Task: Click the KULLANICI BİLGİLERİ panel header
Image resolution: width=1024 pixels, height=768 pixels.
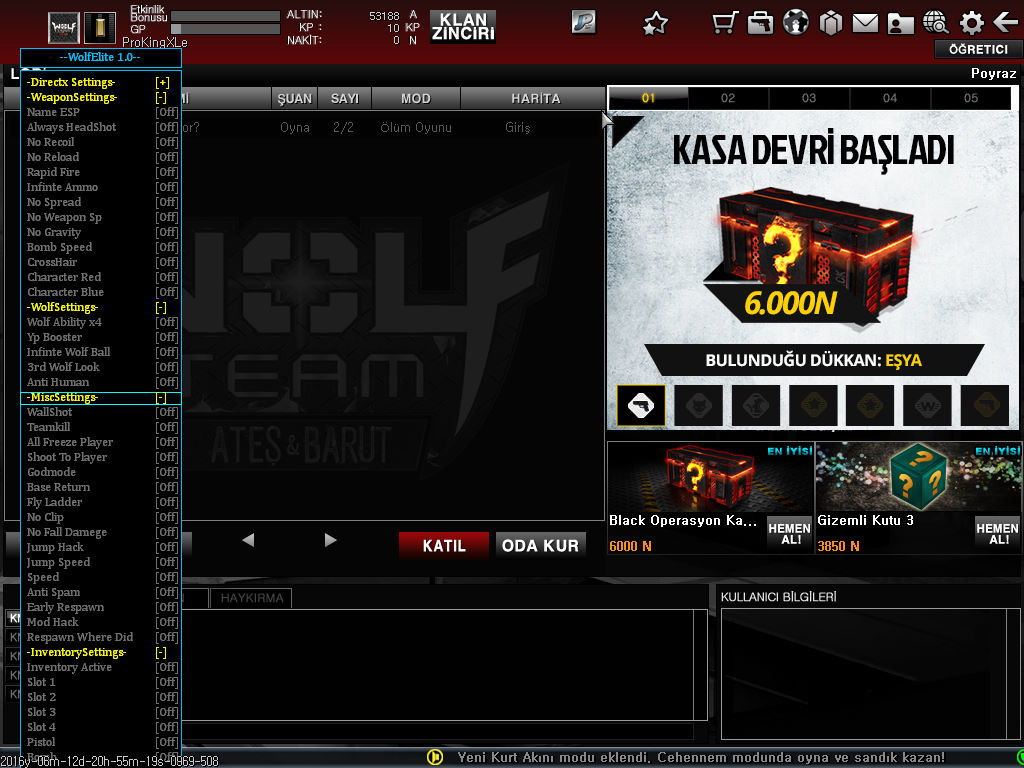Action: pos(778,597)
